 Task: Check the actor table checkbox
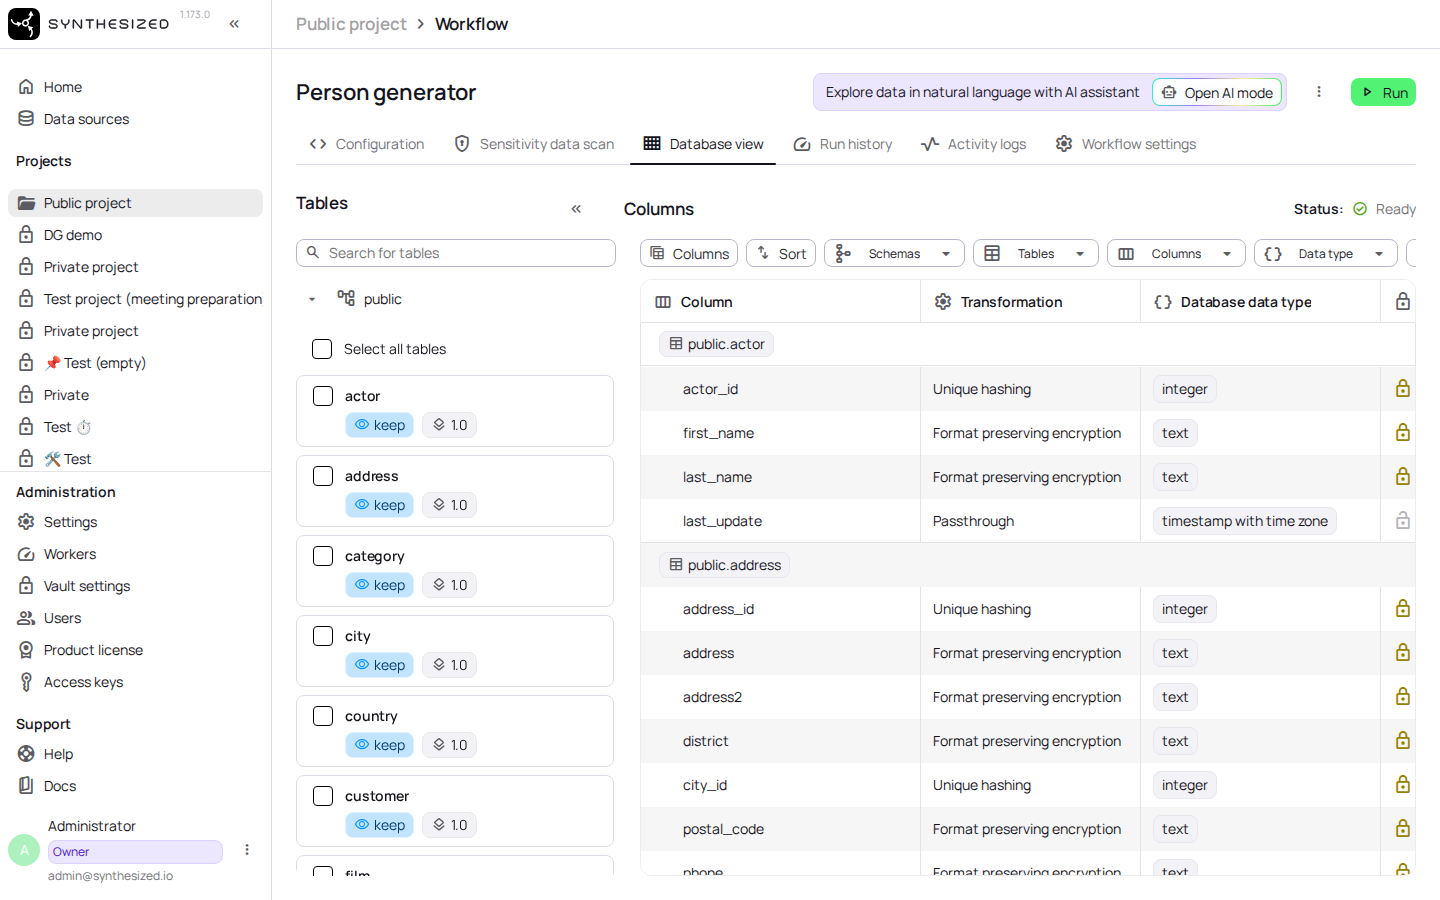point(323,396)
